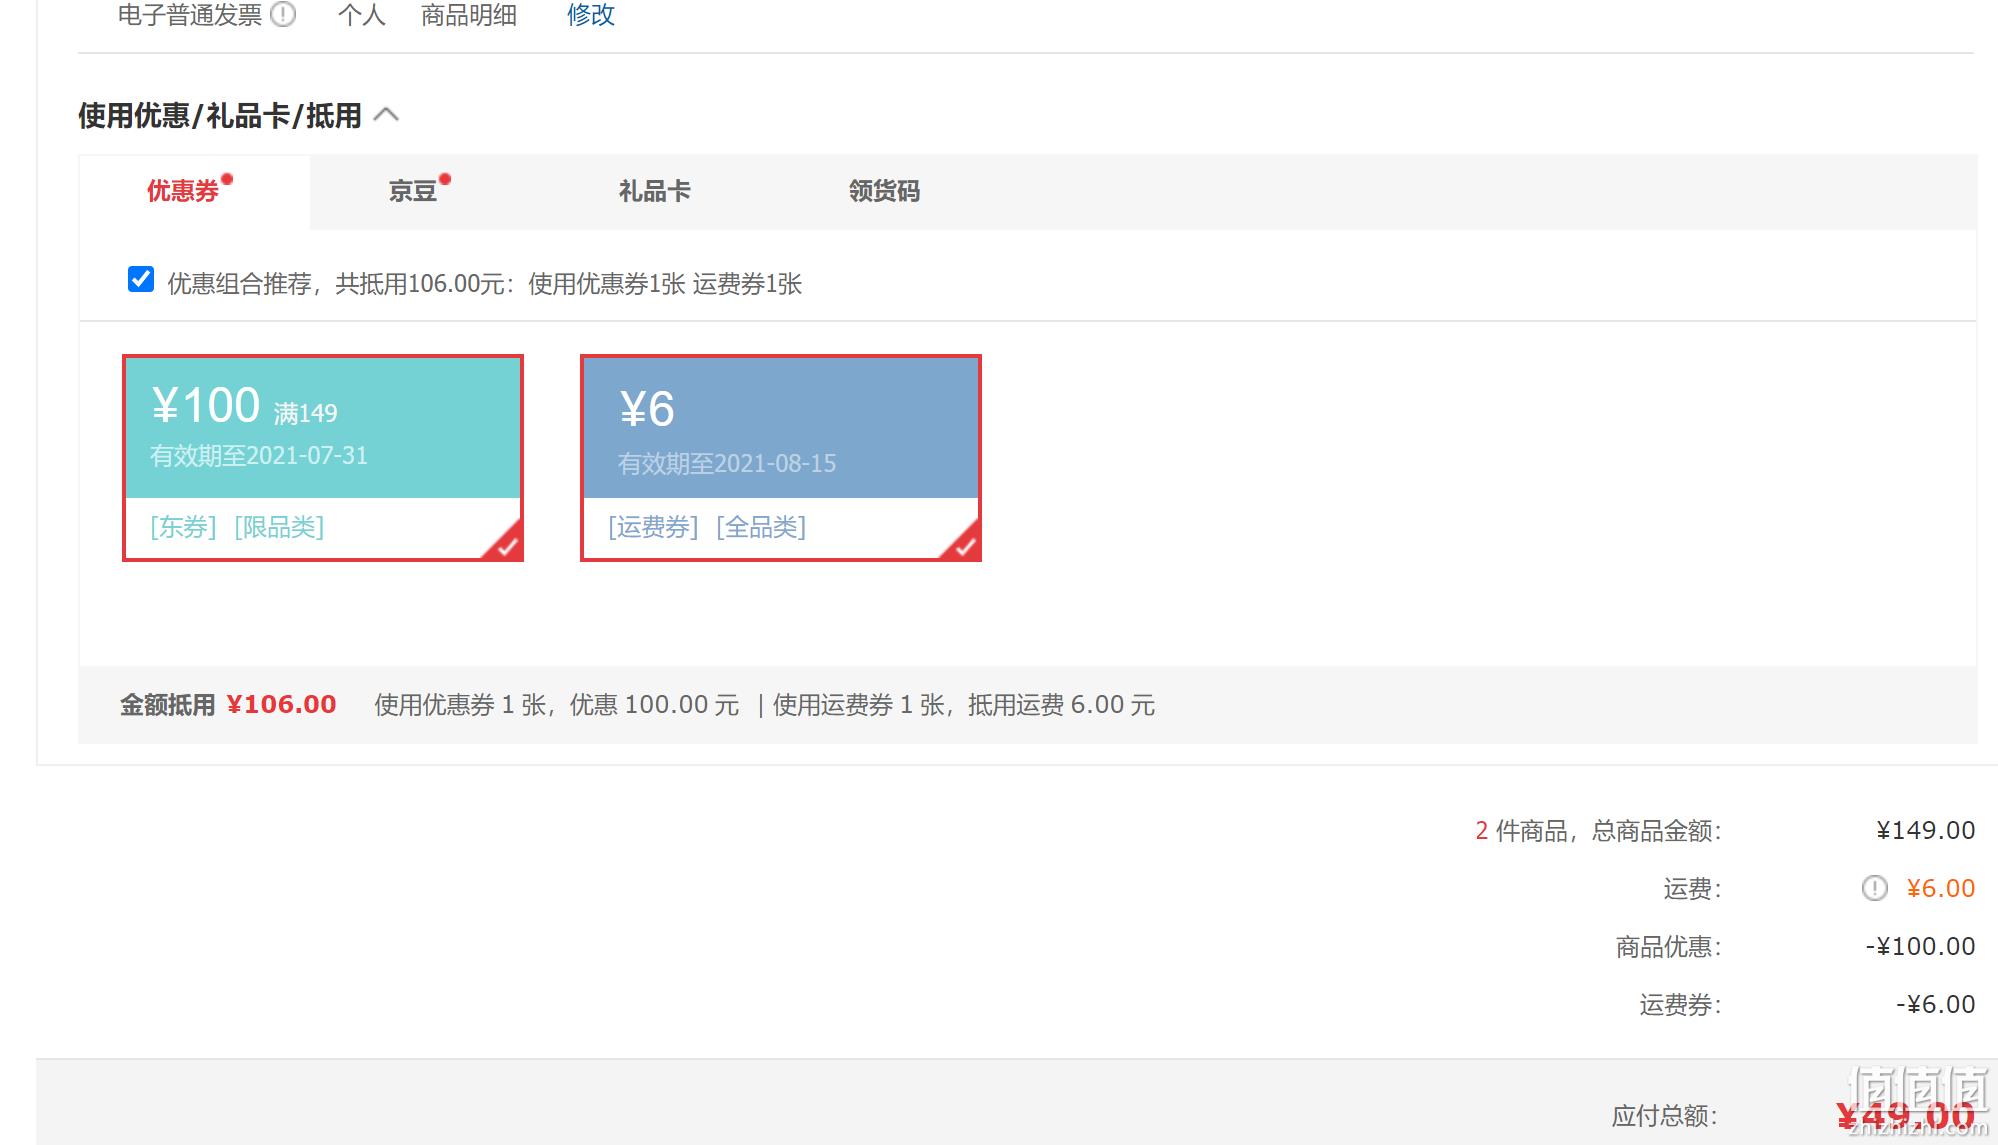Click the 商品优惠 -¥100.00 value
Image resolution: width=1998 pixels, height=1145 pixels.
coord(1920,946)
